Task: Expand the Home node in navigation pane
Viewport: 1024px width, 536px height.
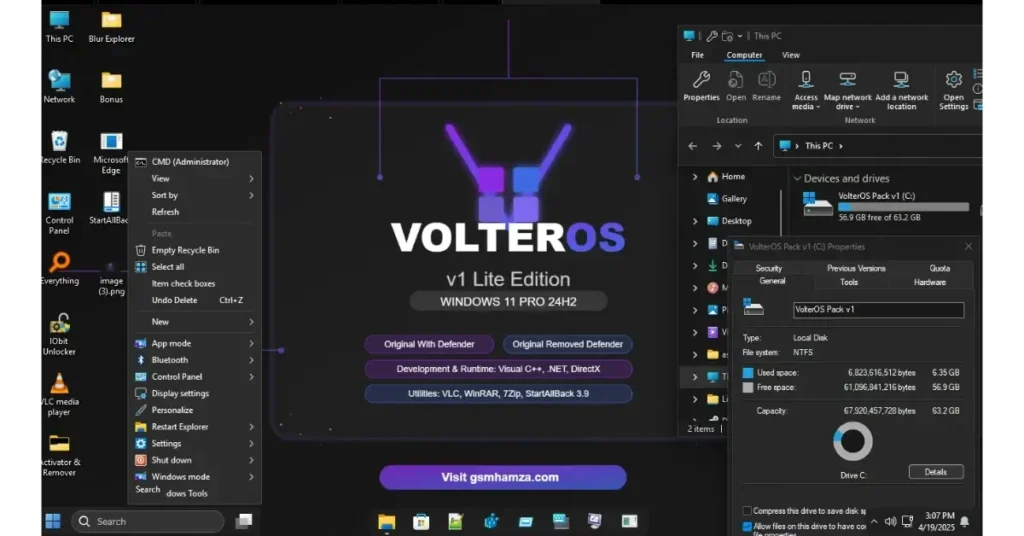Action: 695,177
